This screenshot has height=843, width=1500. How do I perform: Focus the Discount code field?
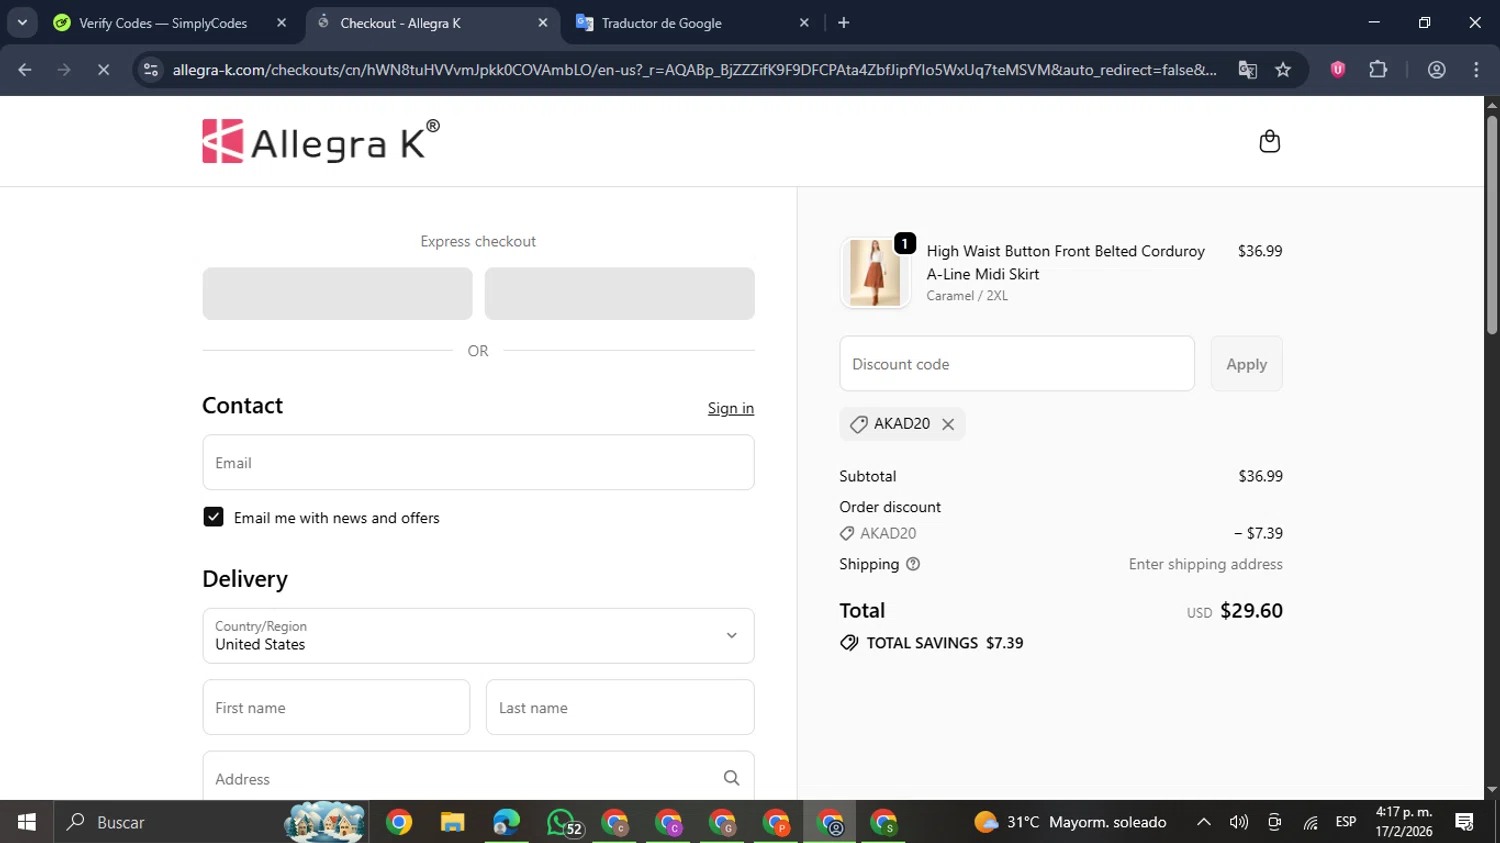coord(1017,364)
